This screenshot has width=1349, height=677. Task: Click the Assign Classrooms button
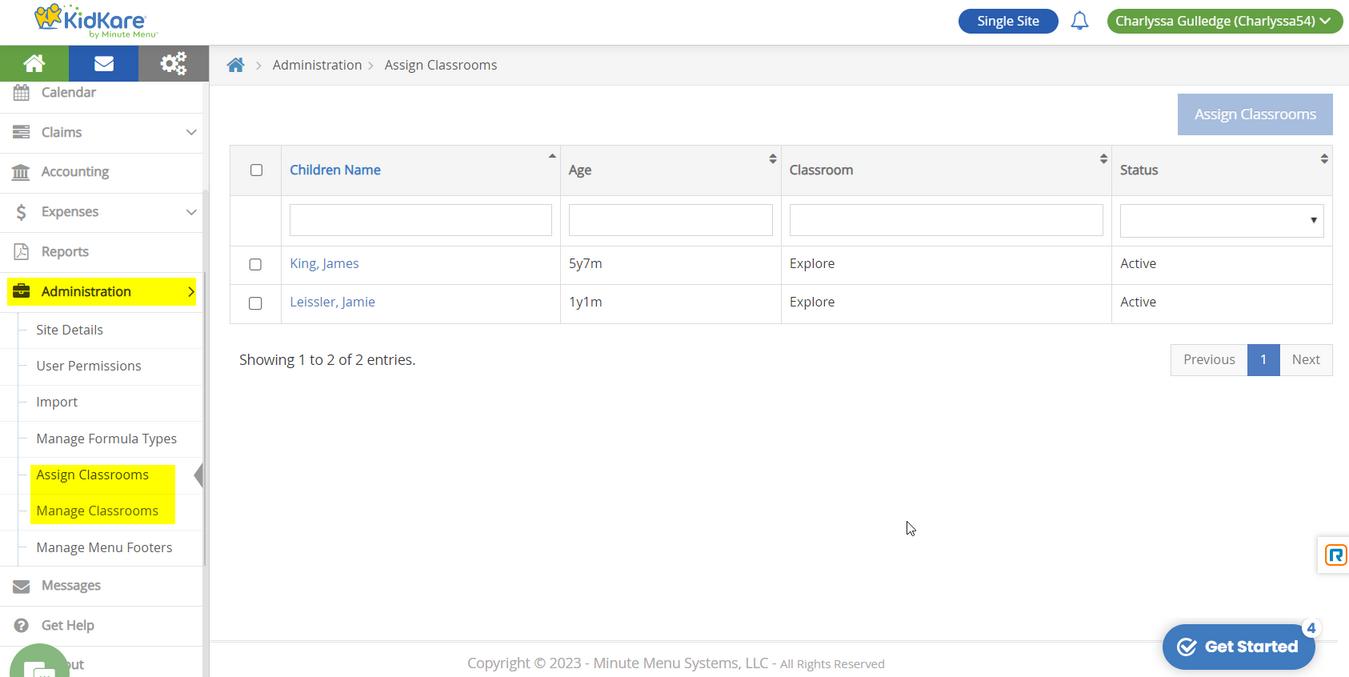point(1254,114)
